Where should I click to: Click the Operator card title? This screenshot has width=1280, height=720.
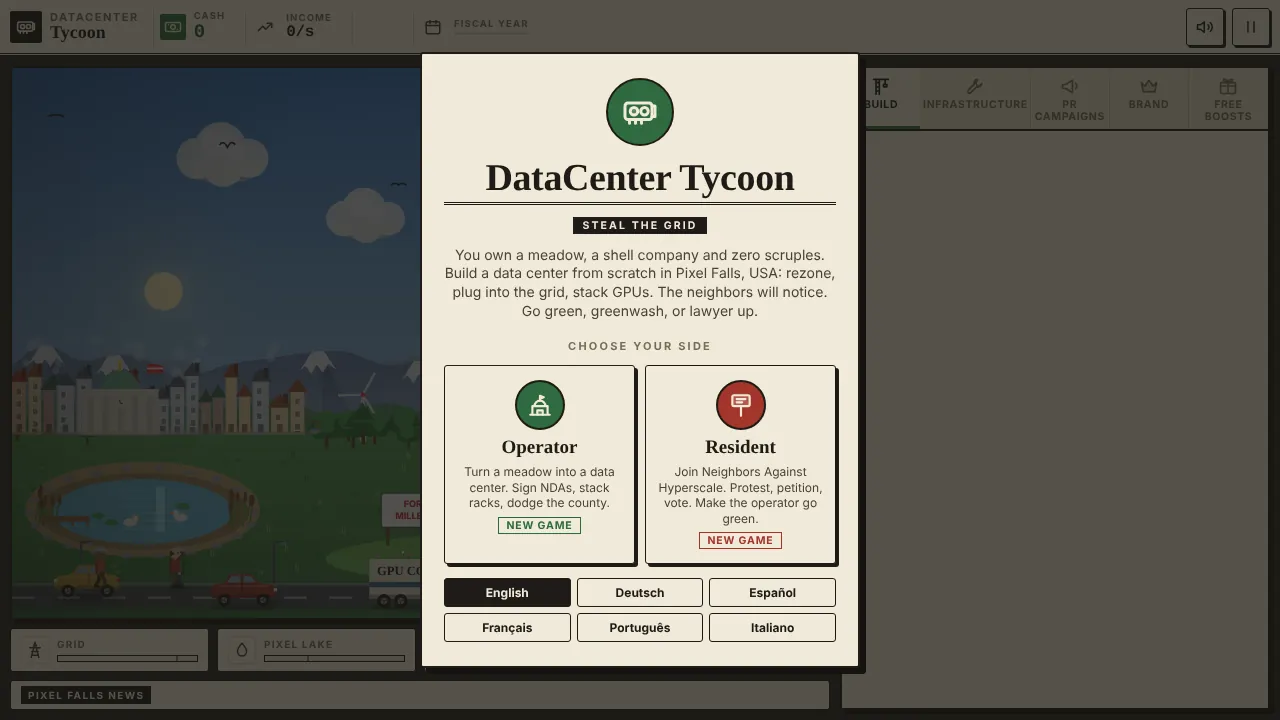(x=539, y=447)
